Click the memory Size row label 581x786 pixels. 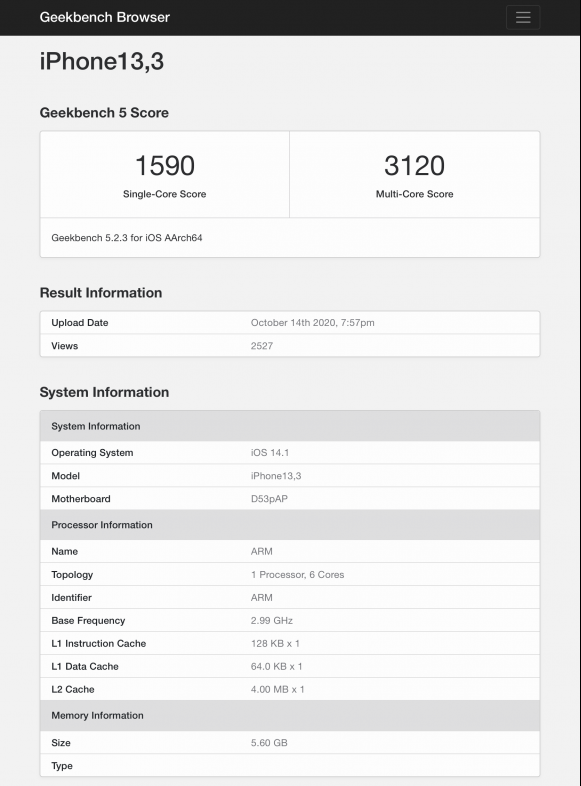[x=61, y=743]
